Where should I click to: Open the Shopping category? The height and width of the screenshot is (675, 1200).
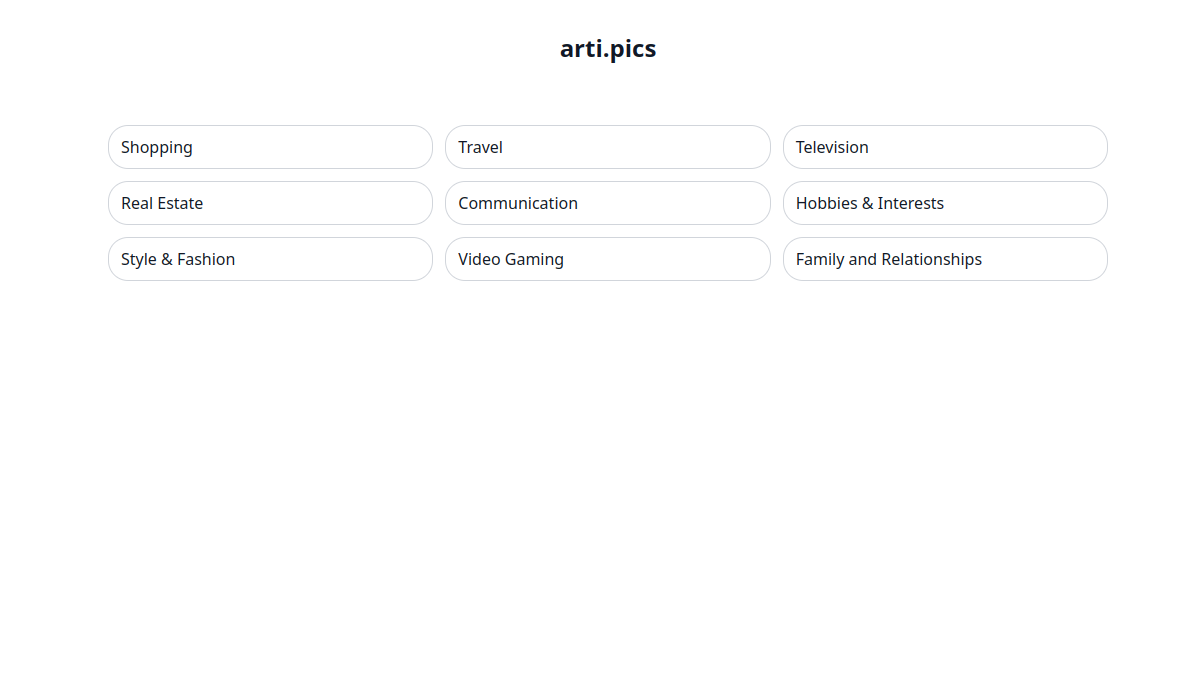[270, 147]
